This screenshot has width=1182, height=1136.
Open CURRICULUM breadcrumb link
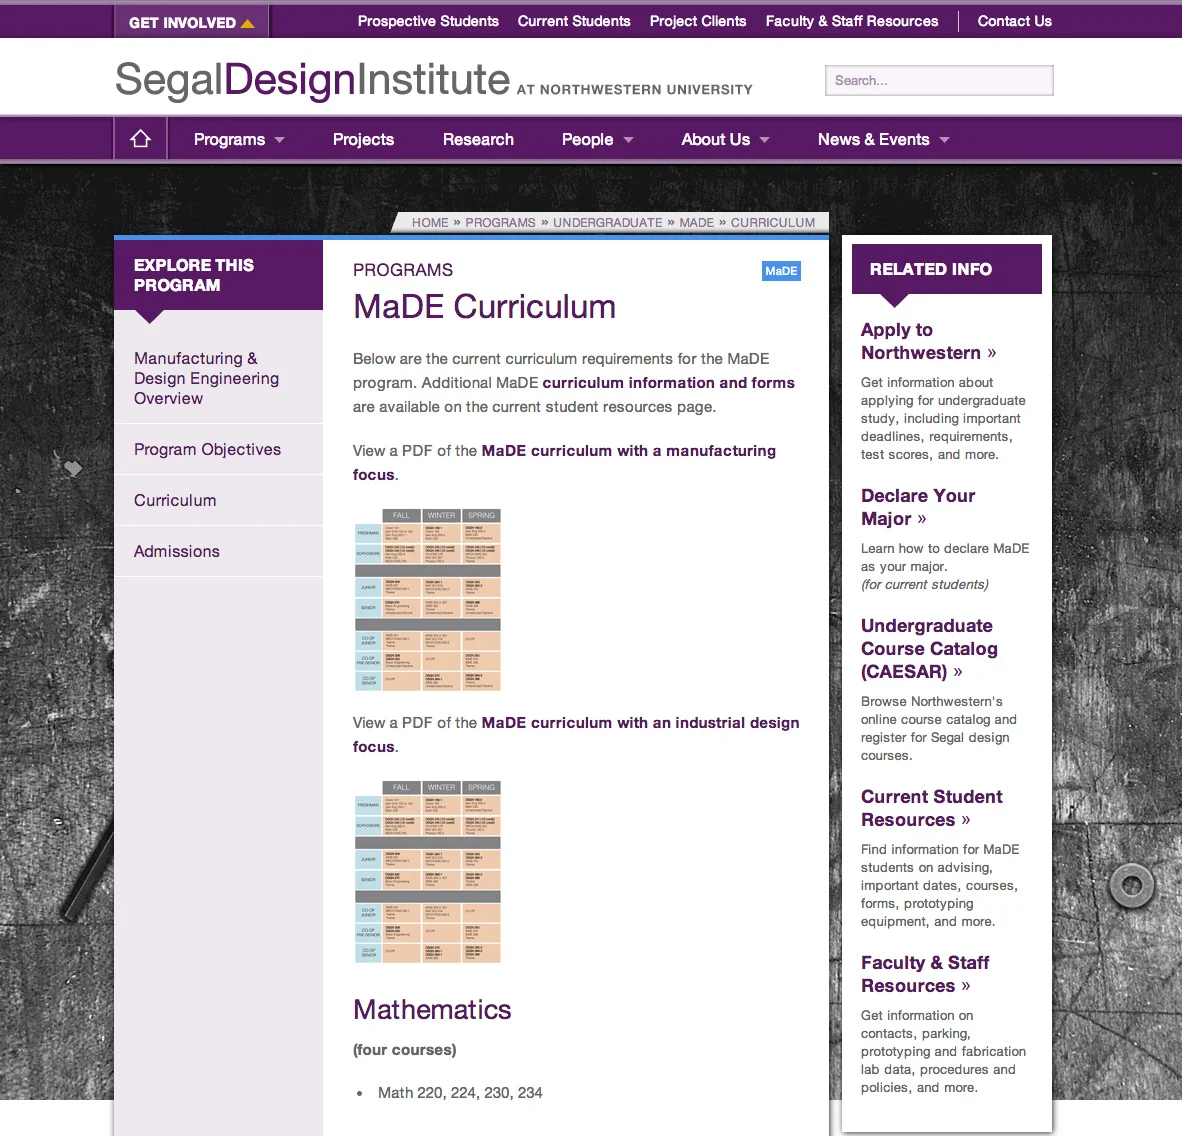[x=773, y=222]
